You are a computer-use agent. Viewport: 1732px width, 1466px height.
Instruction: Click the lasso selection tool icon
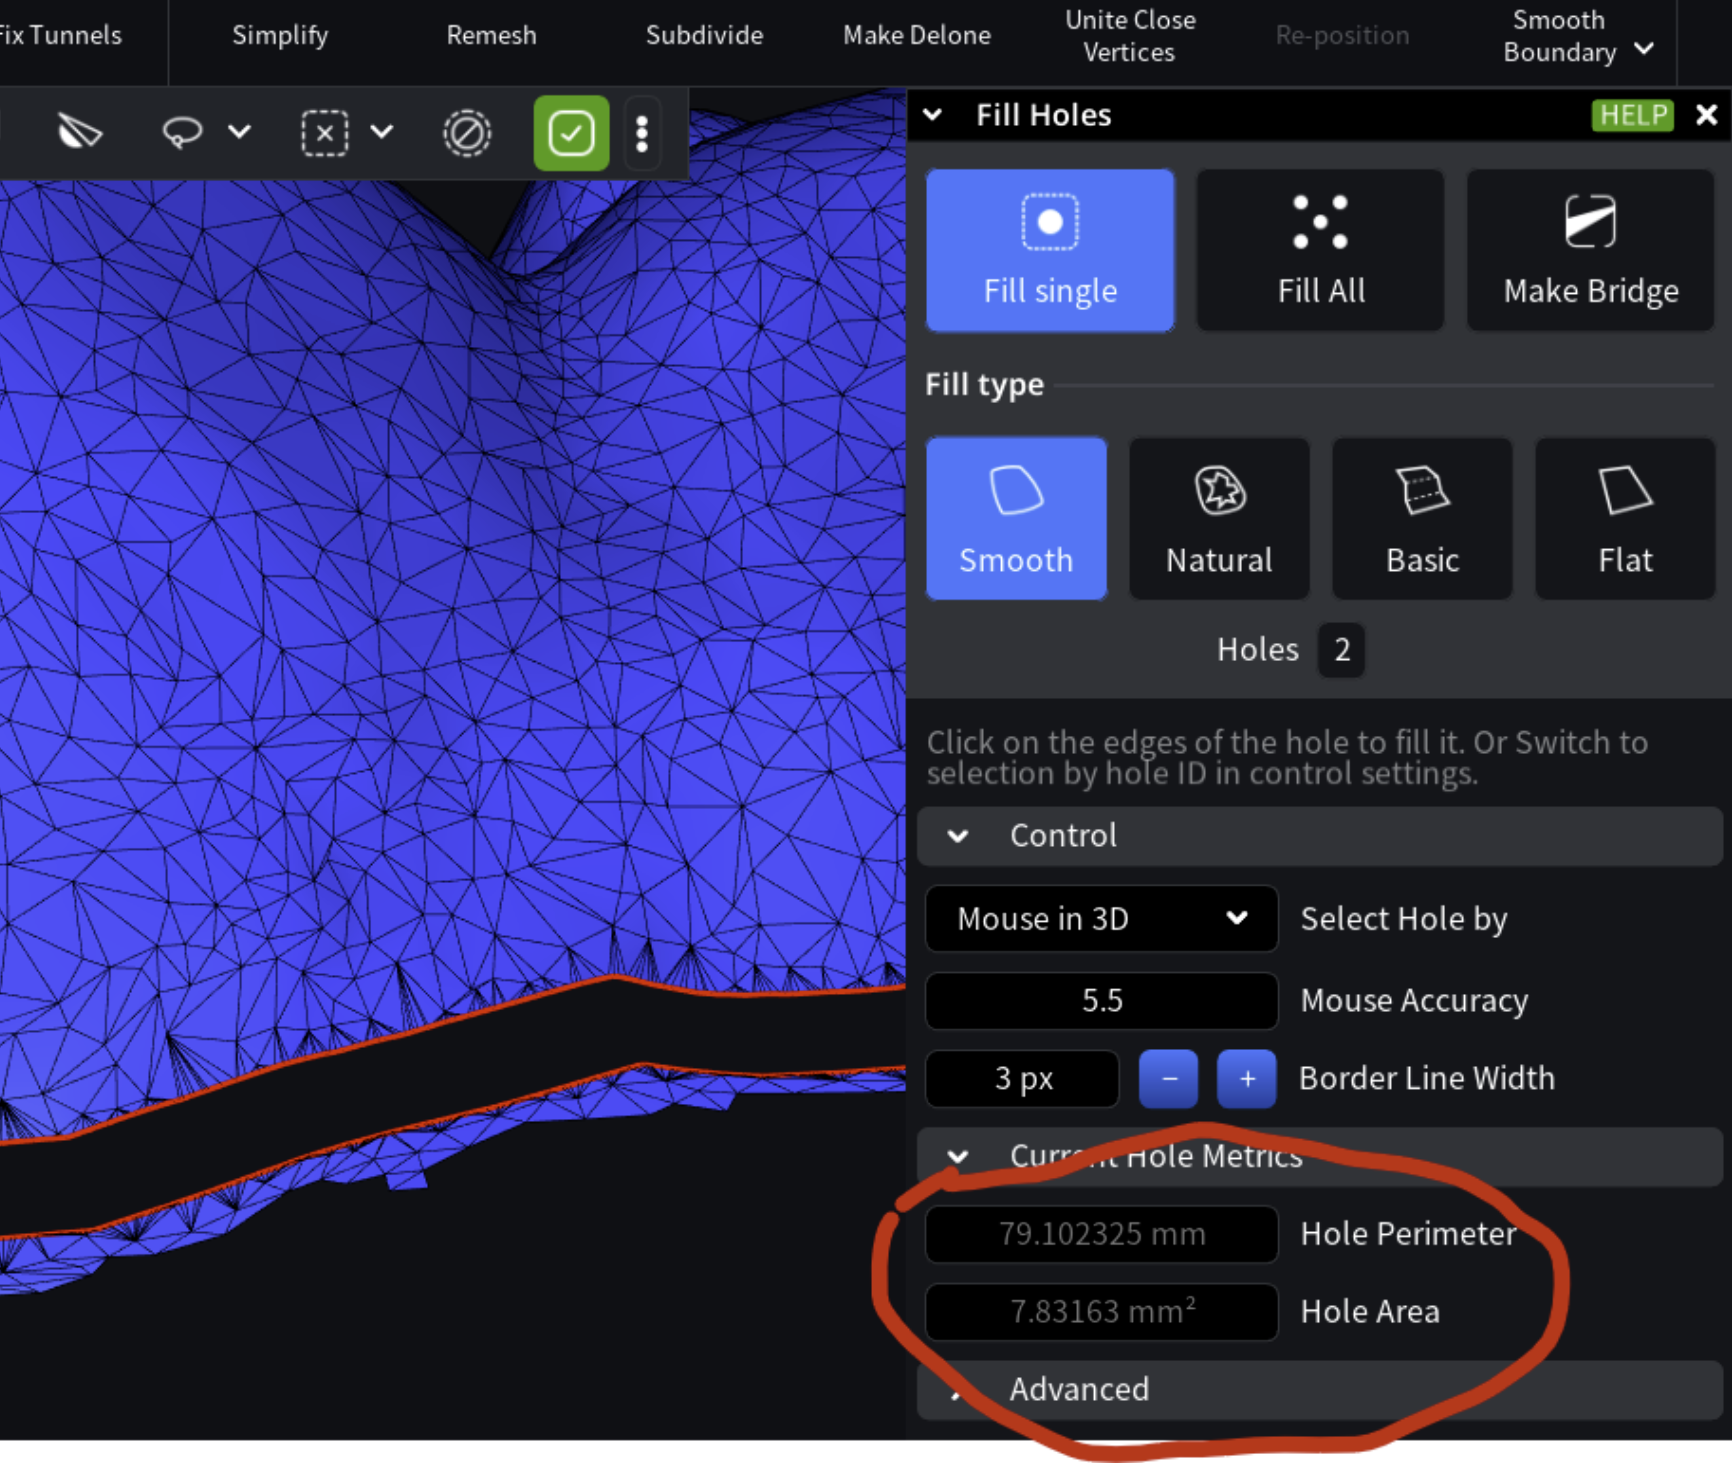tap(182, 132)
